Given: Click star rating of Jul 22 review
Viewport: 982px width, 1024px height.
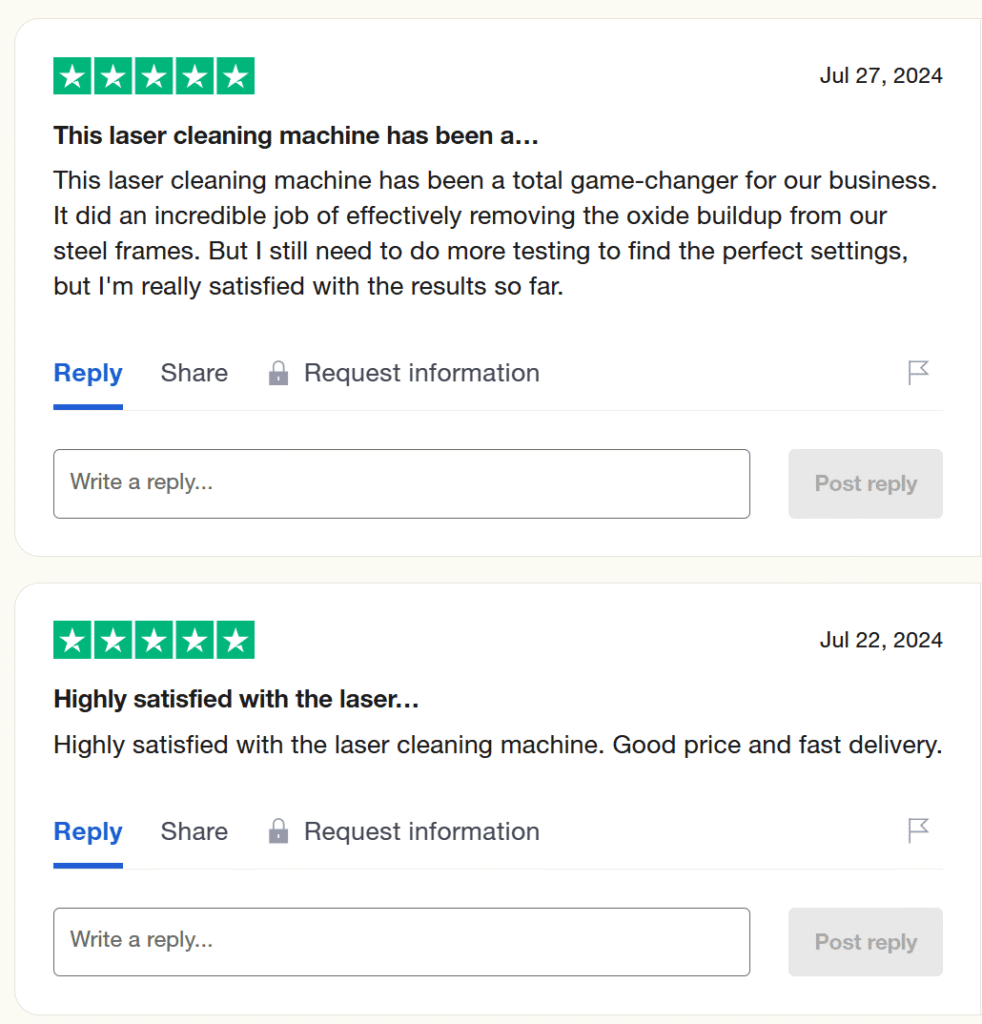Looking at the screenshot, I should coord(154,640).
